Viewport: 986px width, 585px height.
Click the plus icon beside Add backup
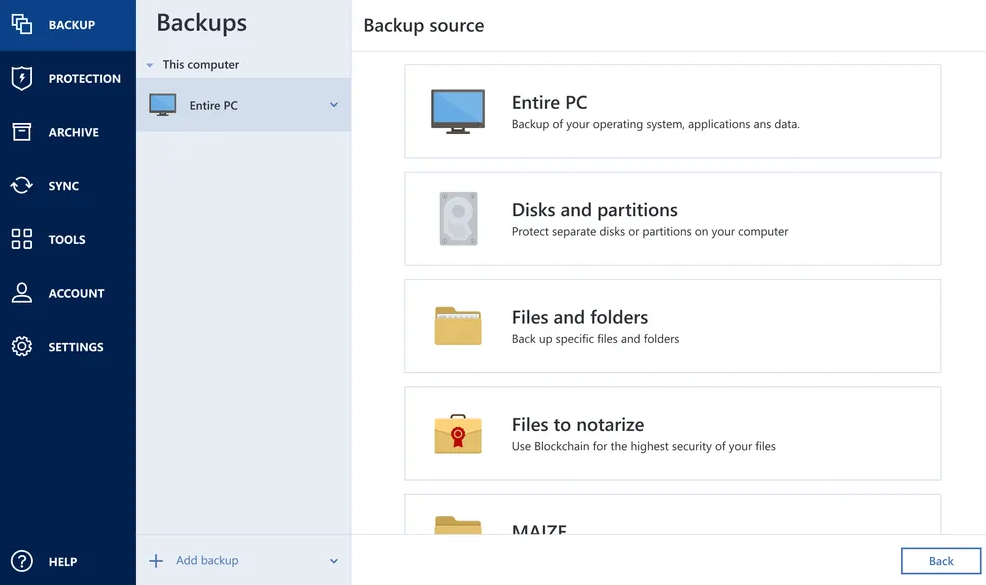tap(156, 560)
